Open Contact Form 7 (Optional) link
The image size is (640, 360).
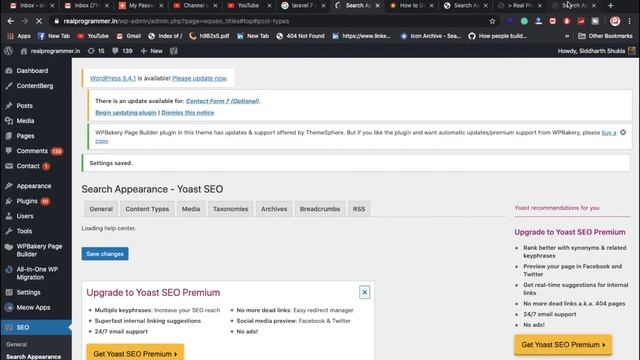(x=222, y=101)
